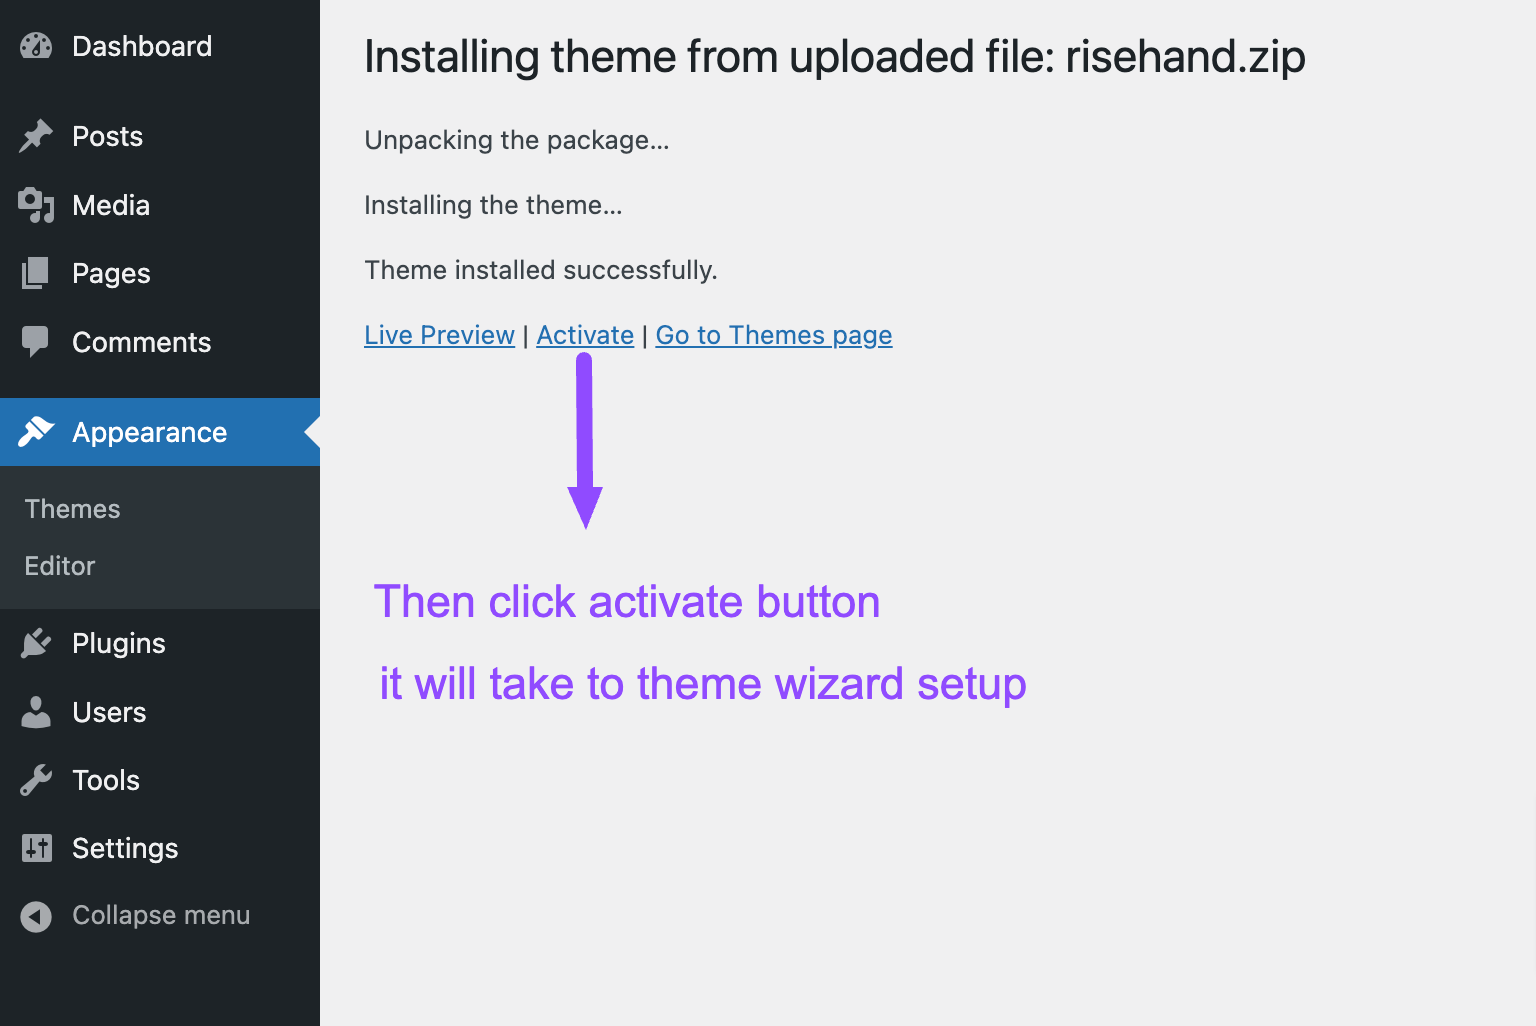
Task: Click the Plugins plug icon
Action: coord(36,643)
